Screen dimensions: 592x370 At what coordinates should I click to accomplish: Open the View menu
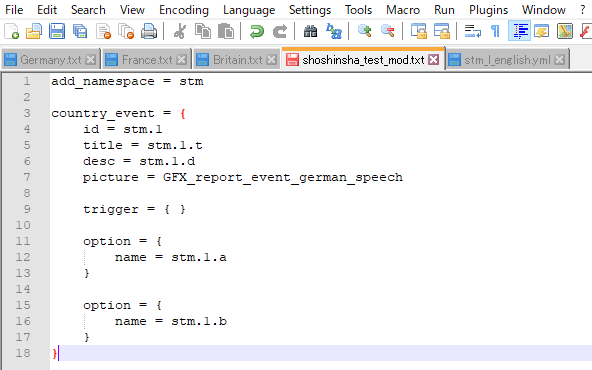pos(132,9)
